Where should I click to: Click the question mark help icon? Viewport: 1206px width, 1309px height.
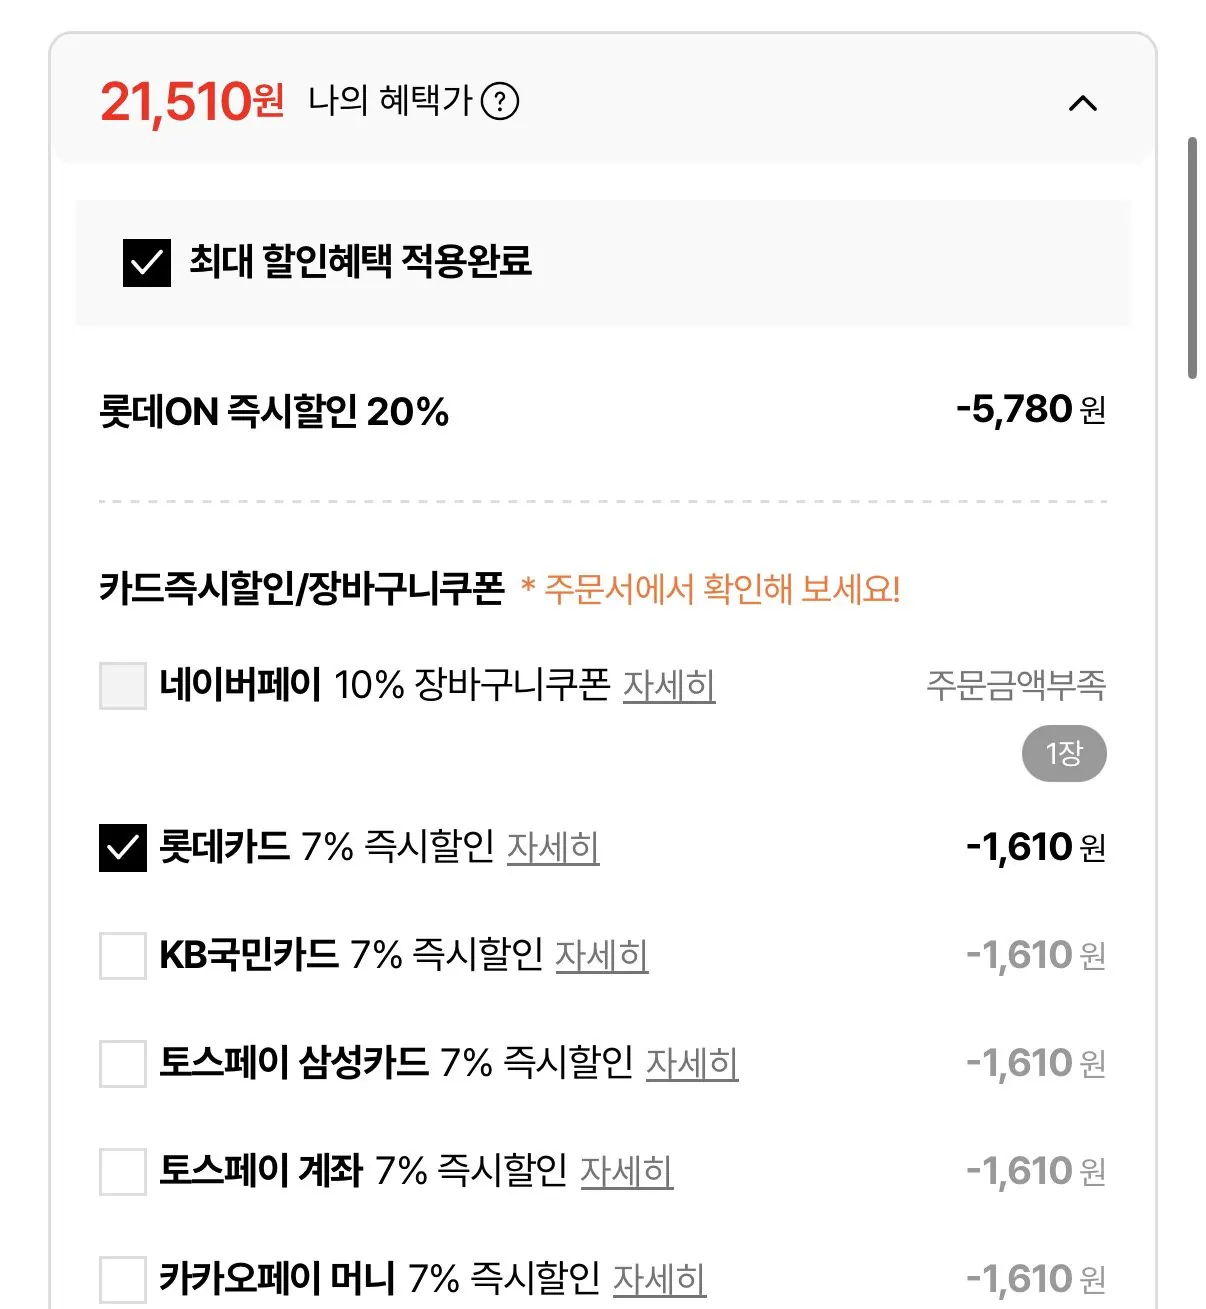click(x=500, y=101)
